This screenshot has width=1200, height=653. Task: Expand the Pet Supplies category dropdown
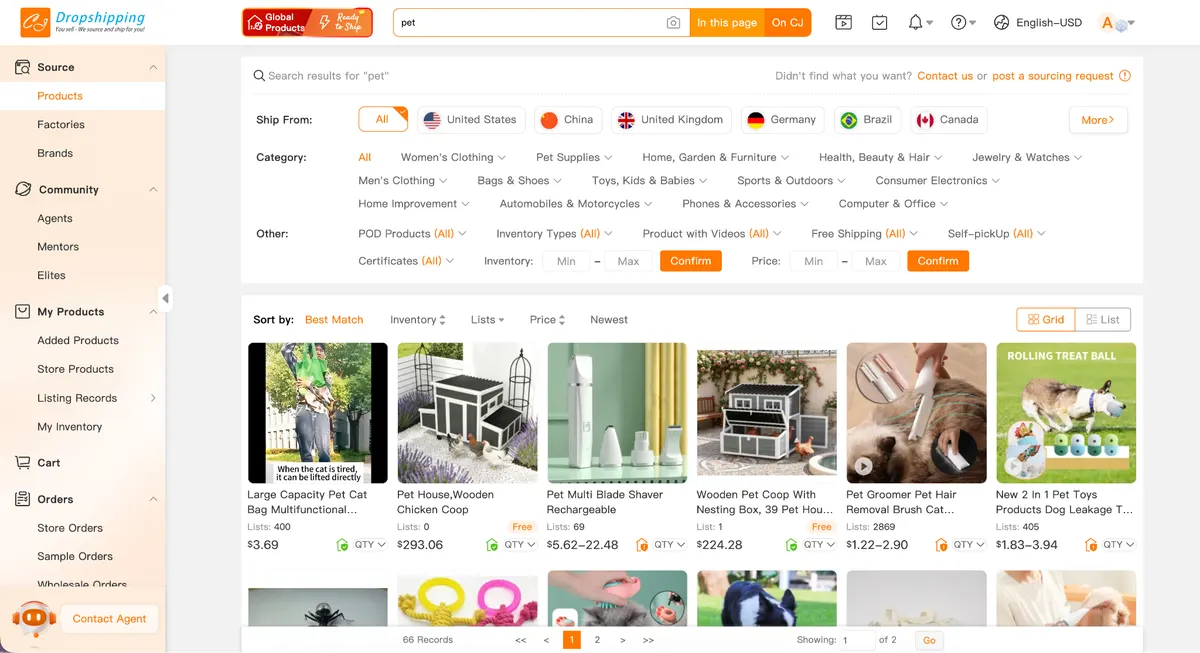574,157
